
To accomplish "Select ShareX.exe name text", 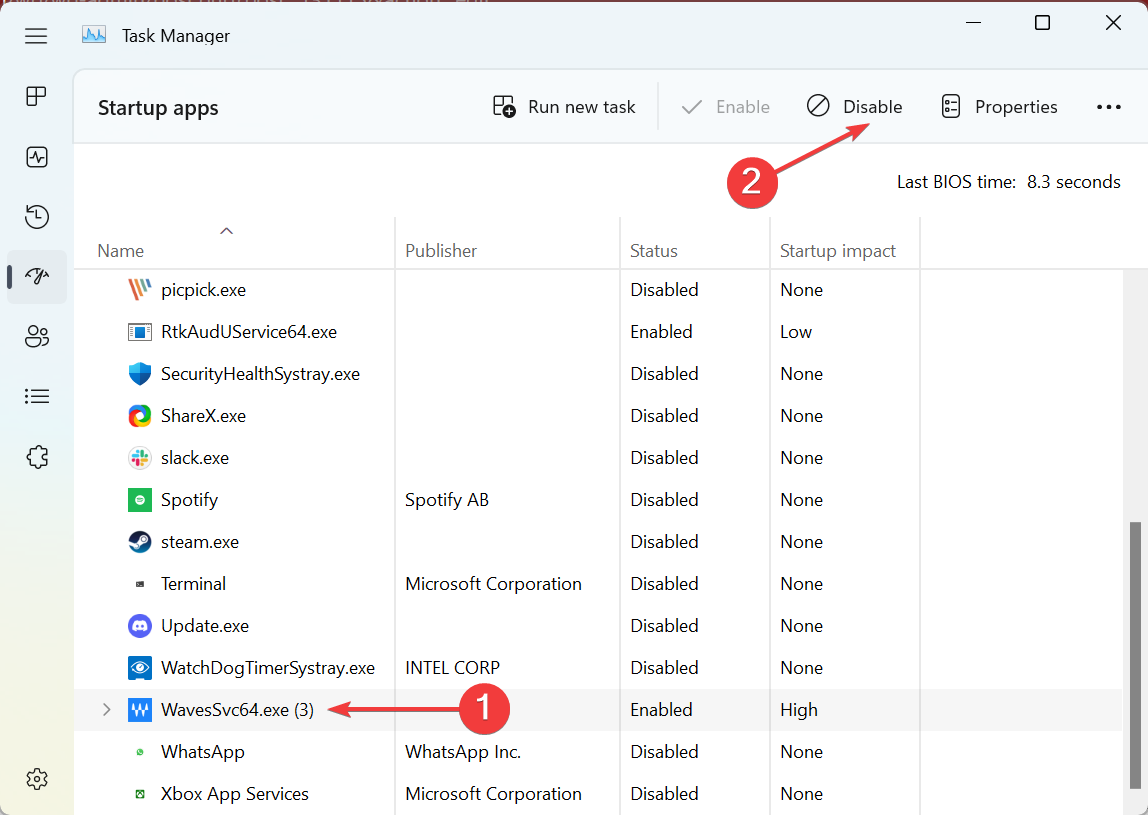I will [204, 416].
